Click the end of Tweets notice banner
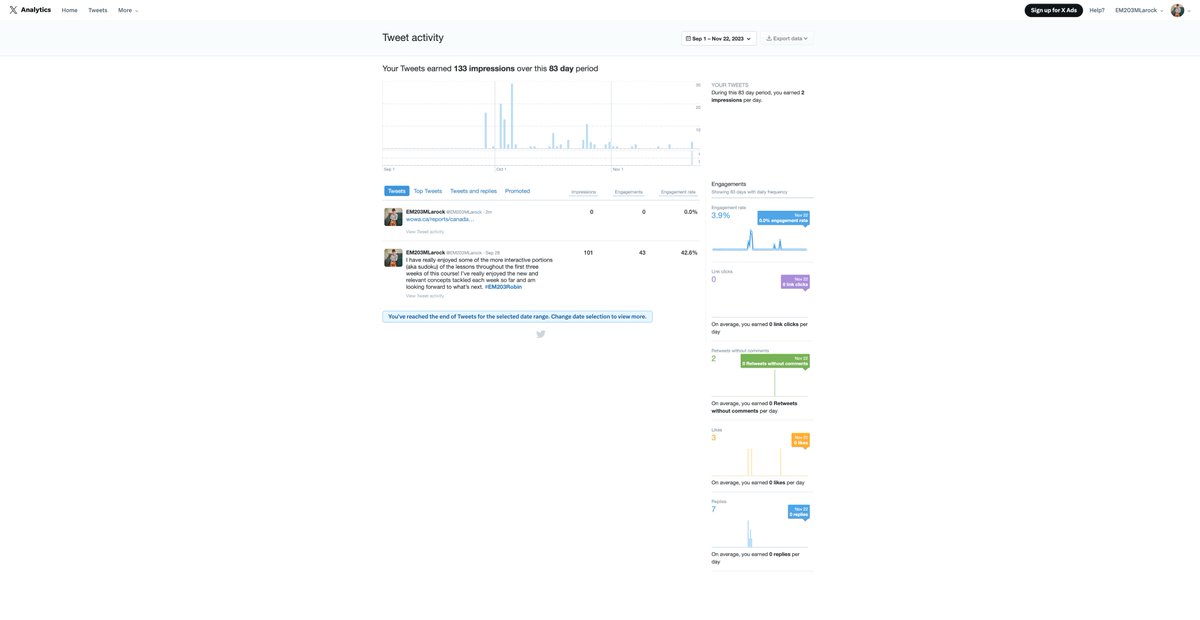 pyautogui.click(x=517, y=316)
